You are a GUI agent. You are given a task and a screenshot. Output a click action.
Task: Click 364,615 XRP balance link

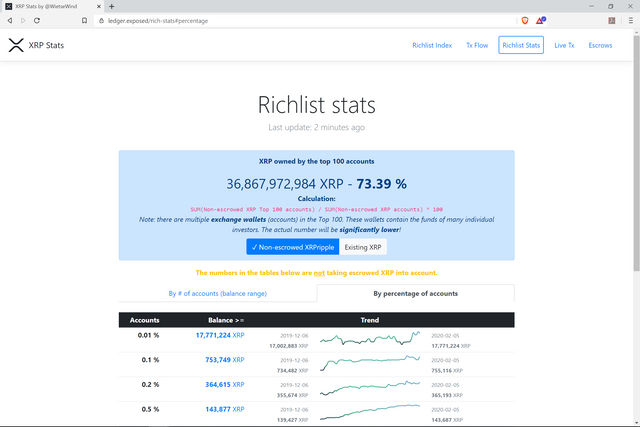point(224,385)
